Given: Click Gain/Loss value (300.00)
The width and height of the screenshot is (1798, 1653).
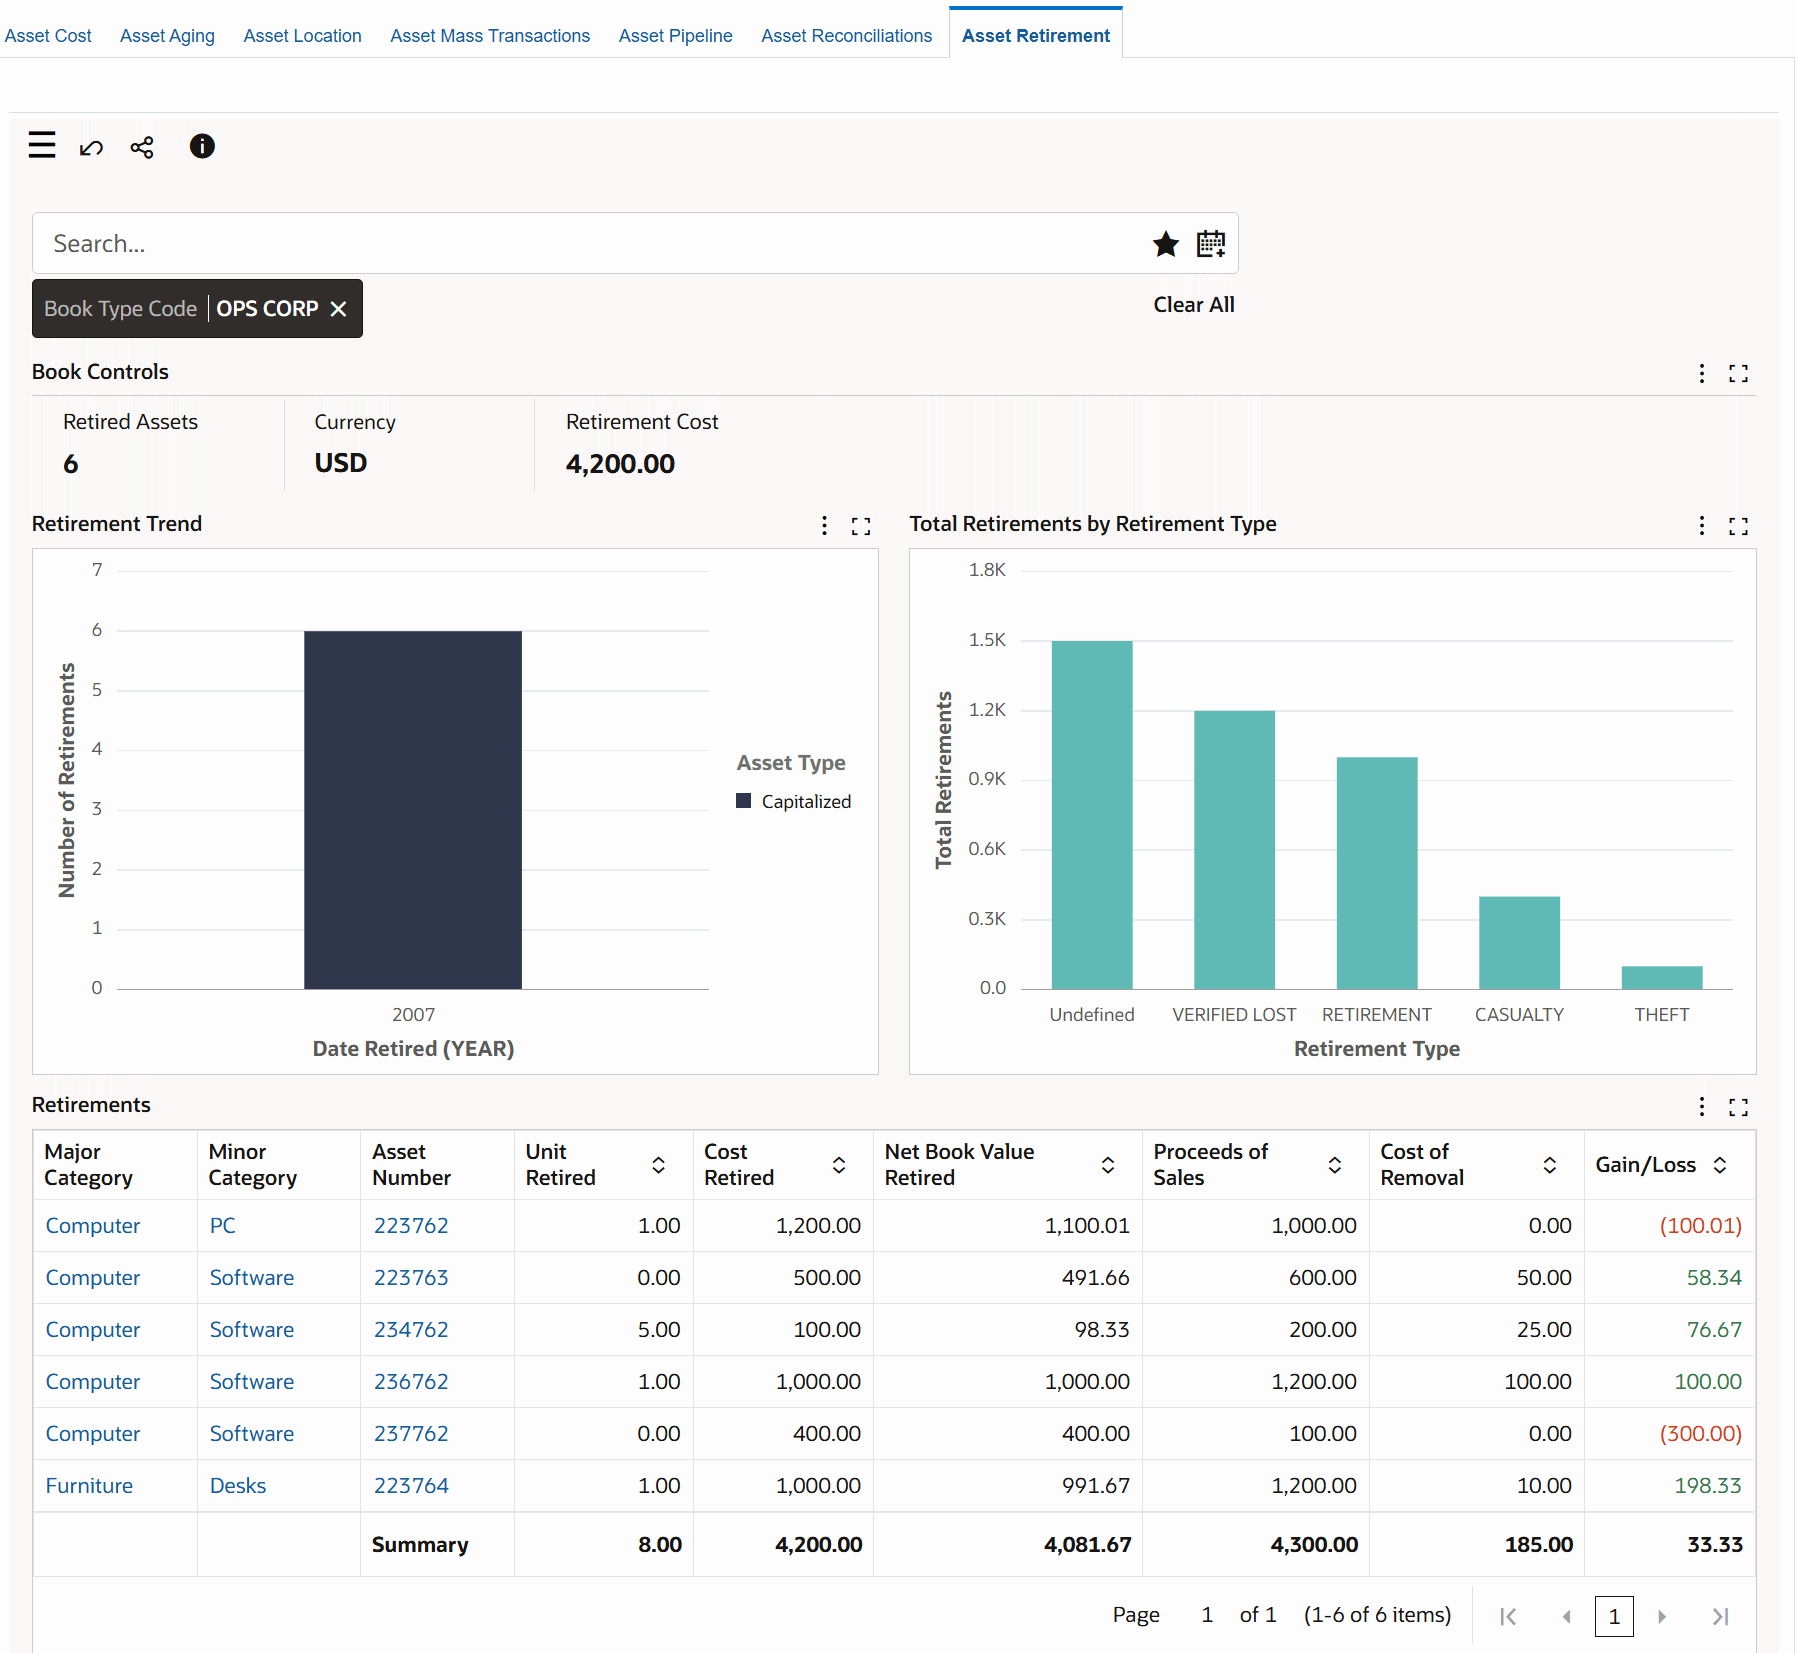Looking at the screenshot, I should 1700,1434.
